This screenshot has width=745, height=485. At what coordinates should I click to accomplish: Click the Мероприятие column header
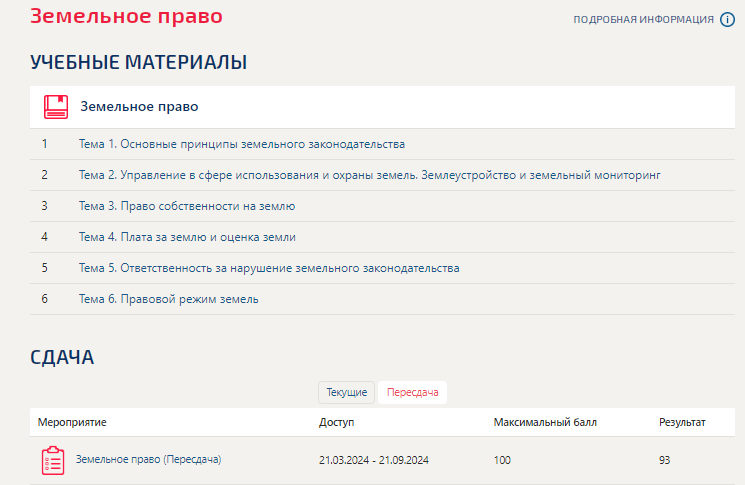pyautogui.click(x=72, y=422)
